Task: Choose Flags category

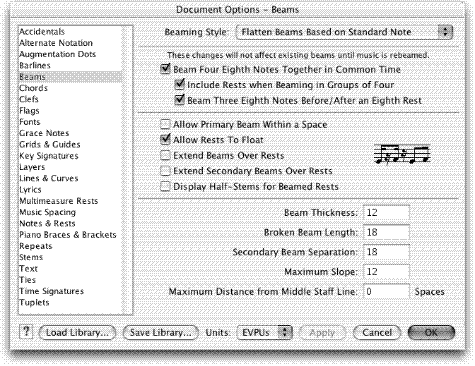Action: pyautogui.click(x=70, y=111)
